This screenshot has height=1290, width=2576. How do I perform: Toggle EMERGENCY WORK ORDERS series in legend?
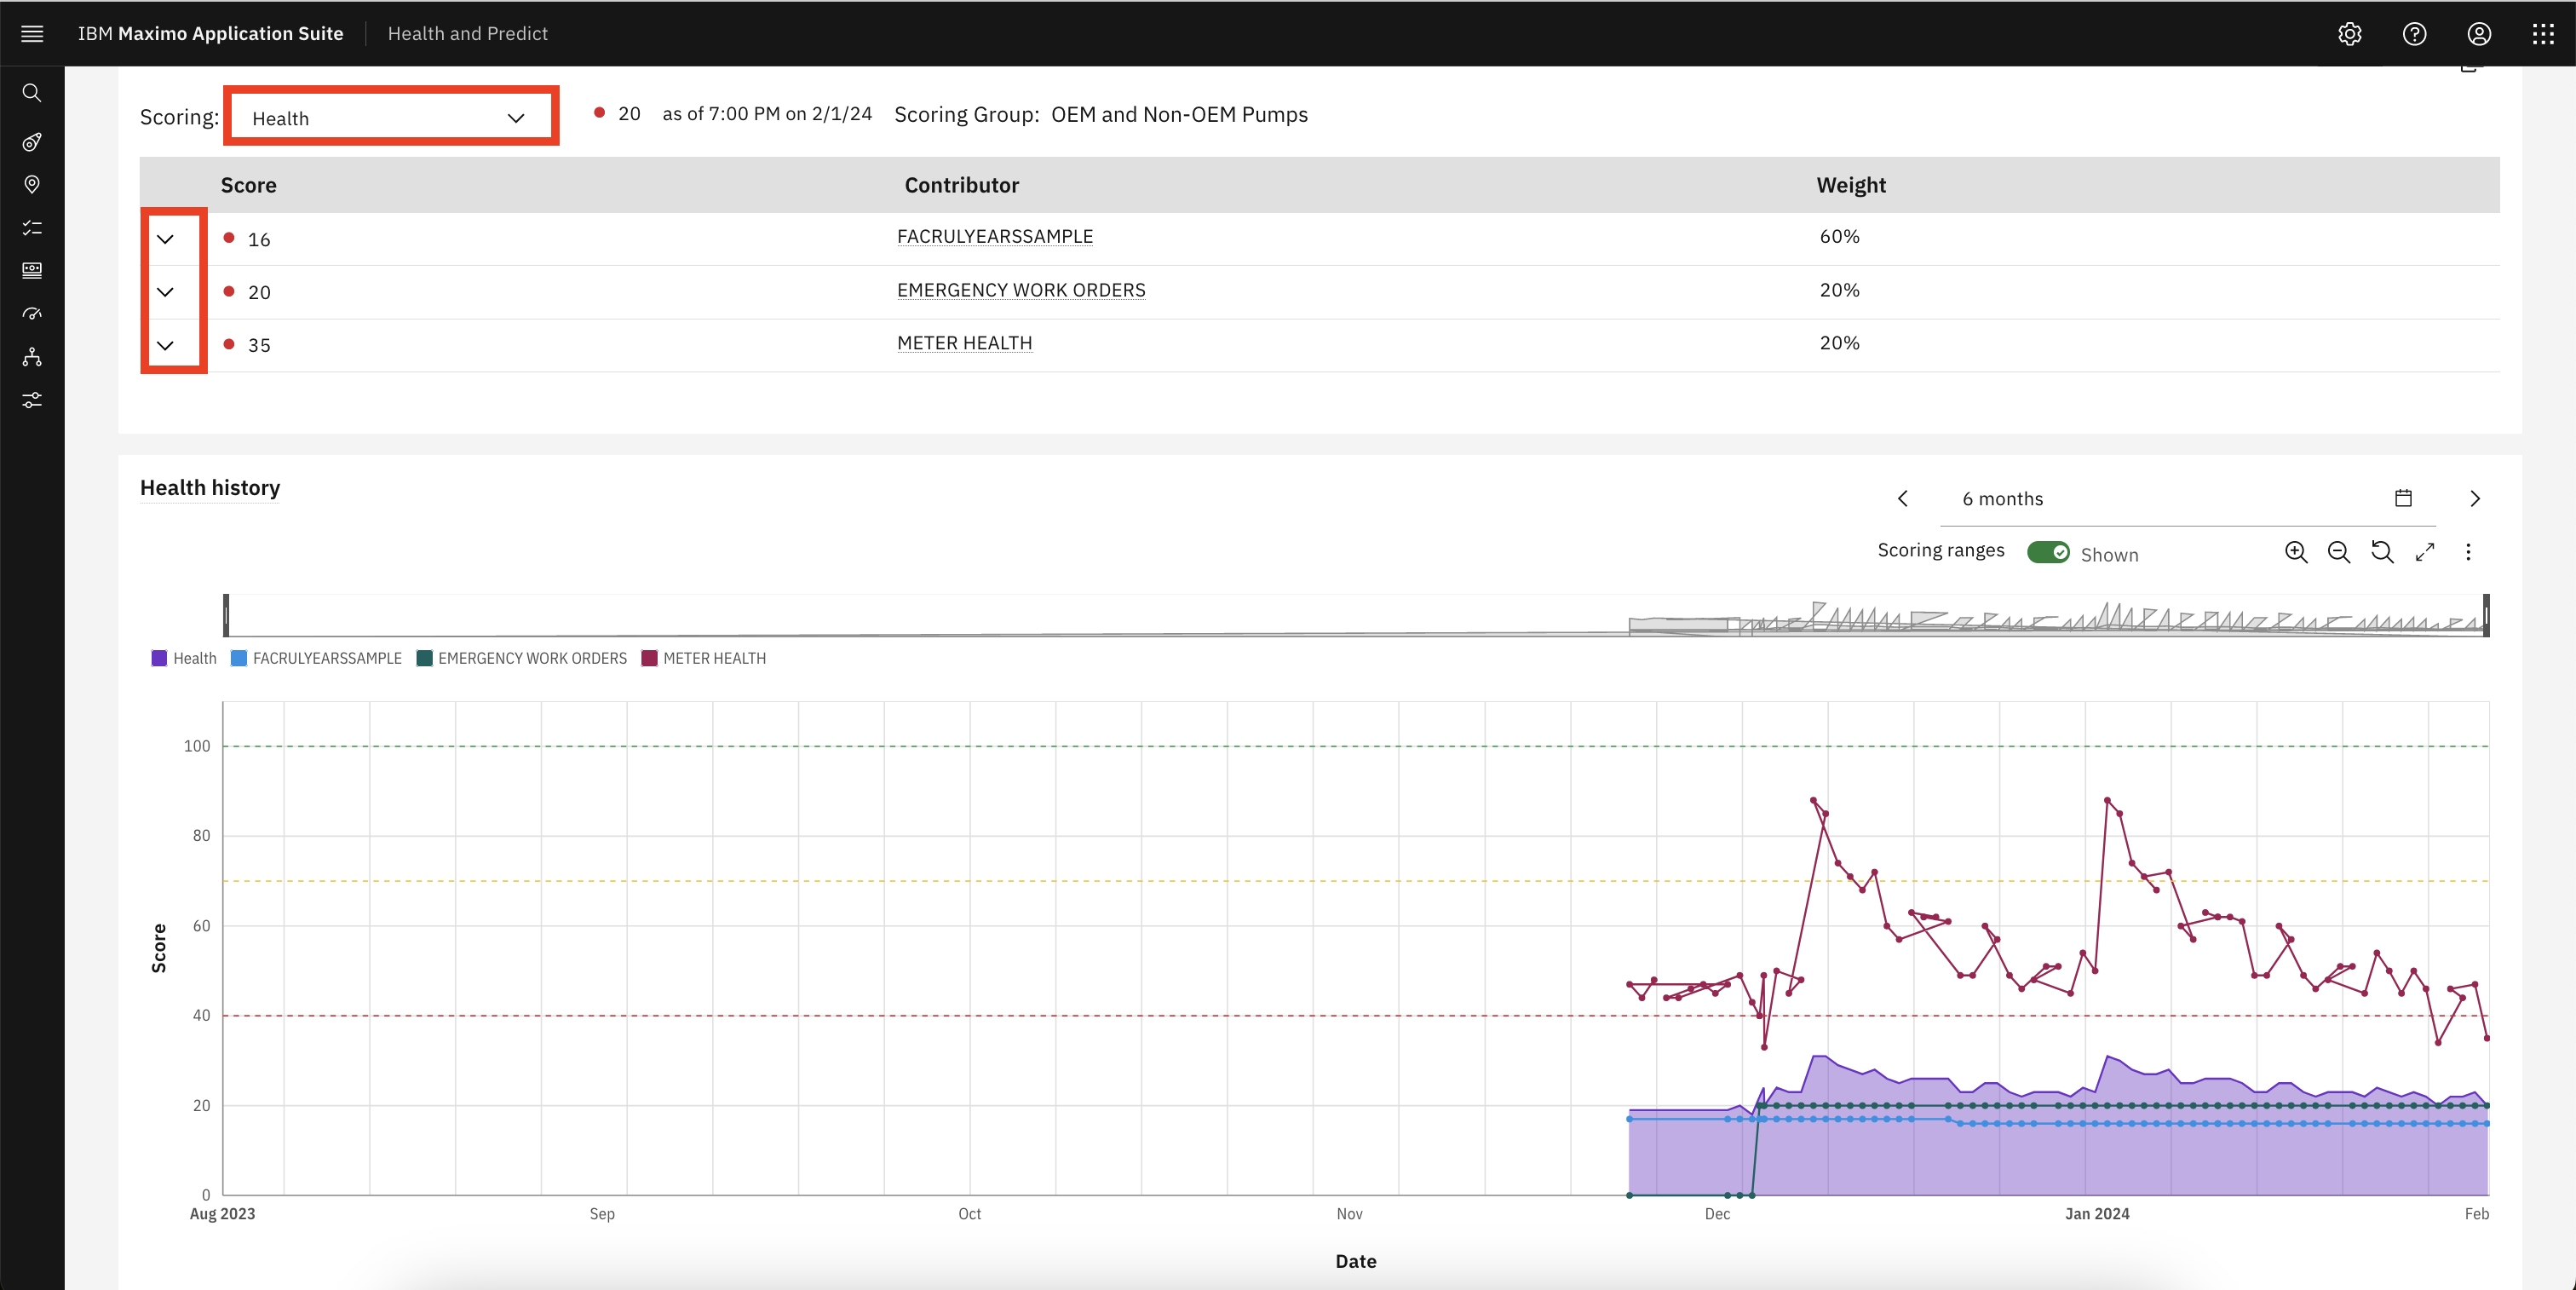(521, 658)
